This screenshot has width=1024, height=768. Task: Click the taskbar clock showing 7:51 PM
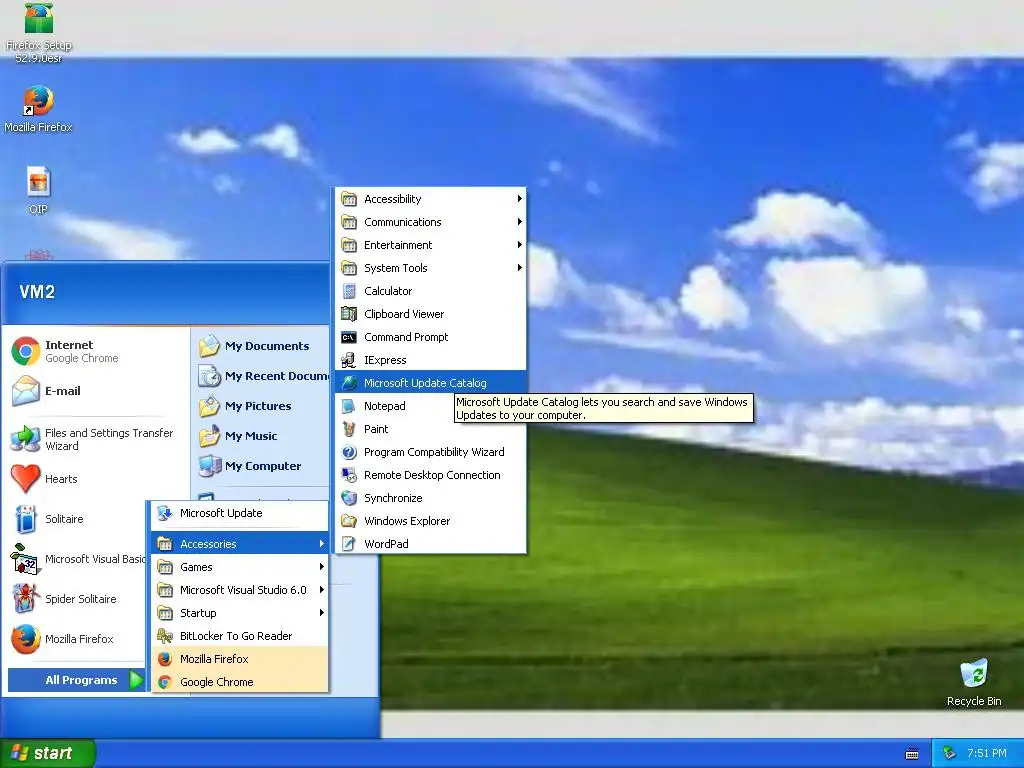pyautogui.click(x=987, y=754)
